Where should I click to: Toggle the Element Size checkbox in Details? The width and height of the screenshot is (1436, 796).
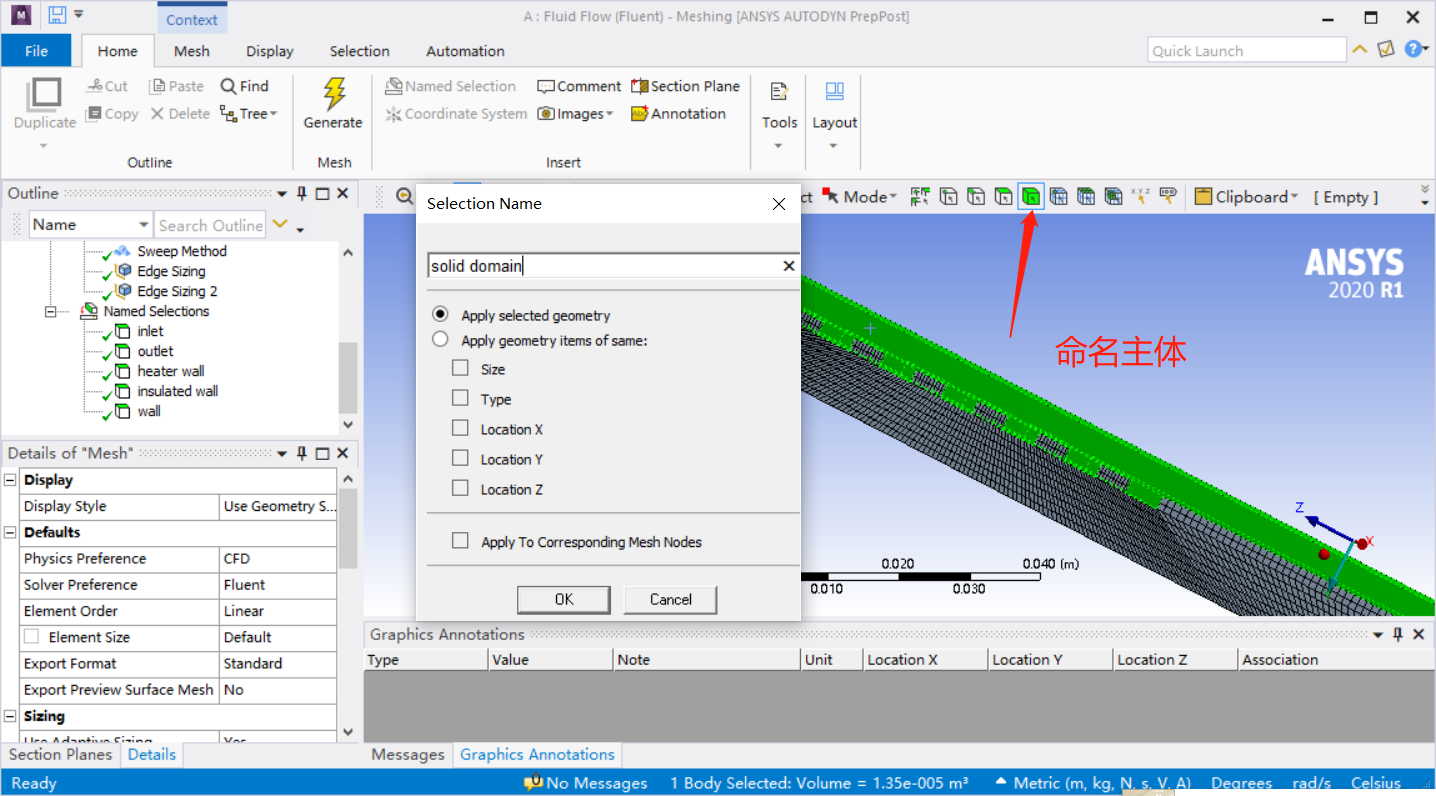[32, 637]
